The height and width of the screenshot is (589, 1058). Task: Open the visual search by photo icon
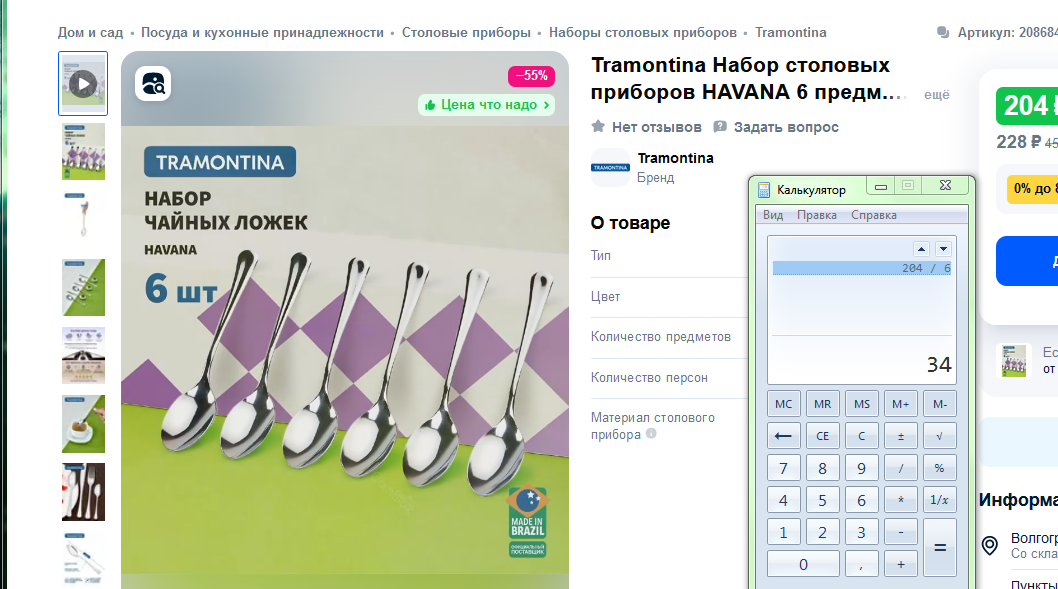coord(153,84)
